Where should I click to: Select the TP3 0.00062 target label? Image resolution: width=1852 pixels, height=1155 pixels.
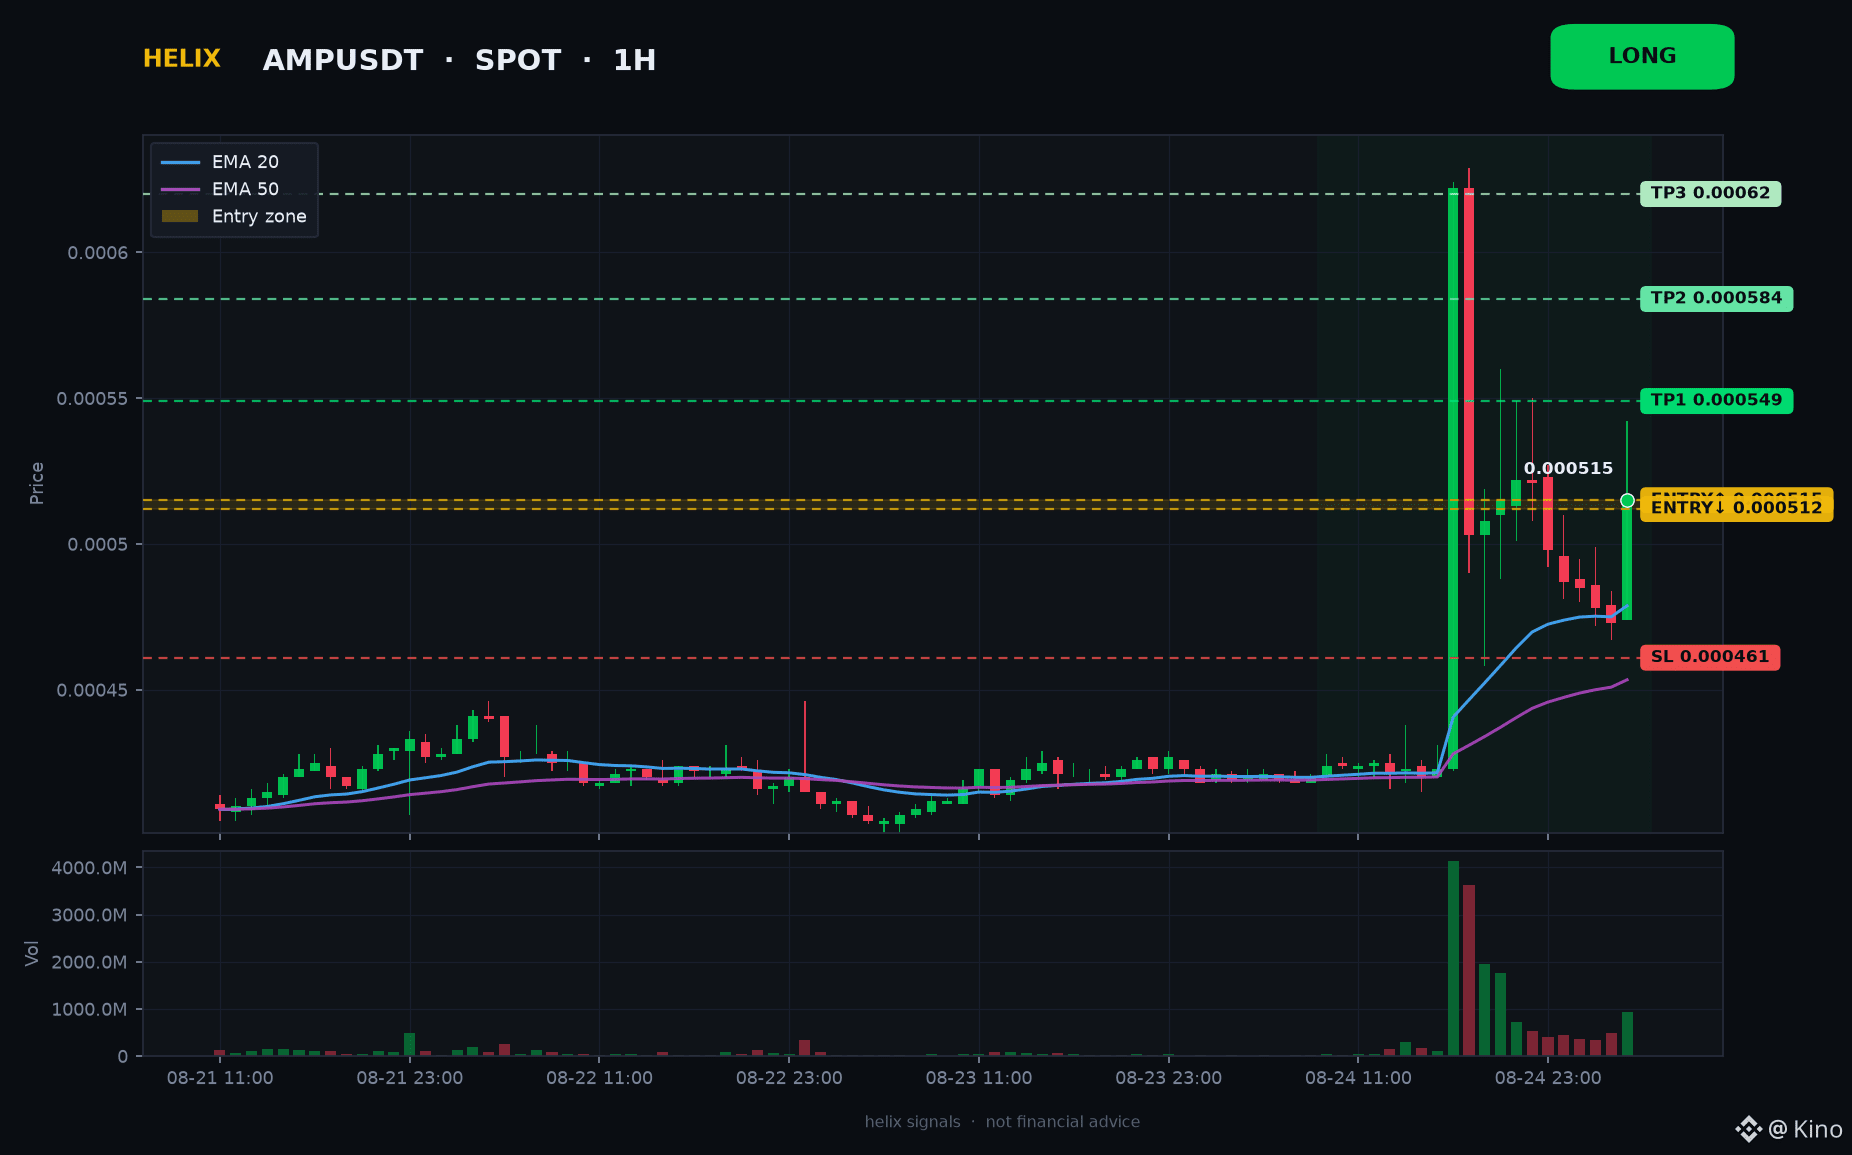point(1710,193)
